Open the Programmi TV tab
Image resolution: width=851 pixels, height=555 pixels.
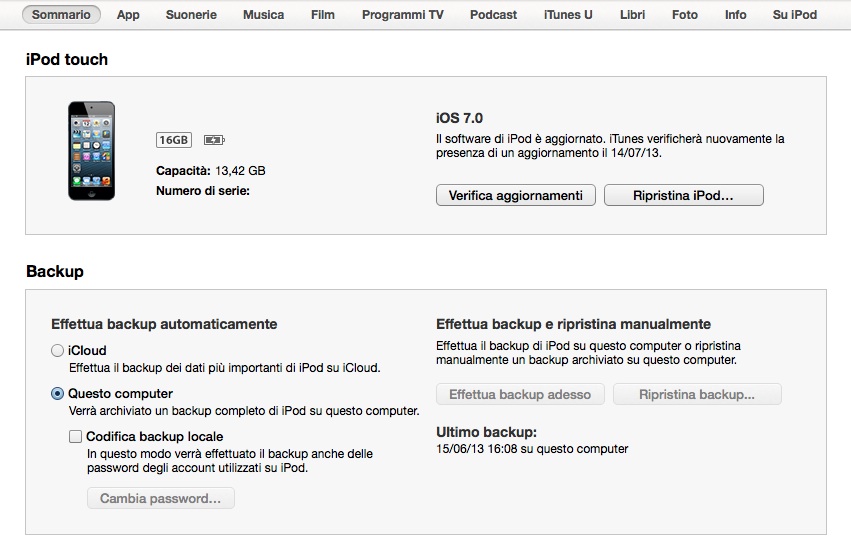point(402,15)
